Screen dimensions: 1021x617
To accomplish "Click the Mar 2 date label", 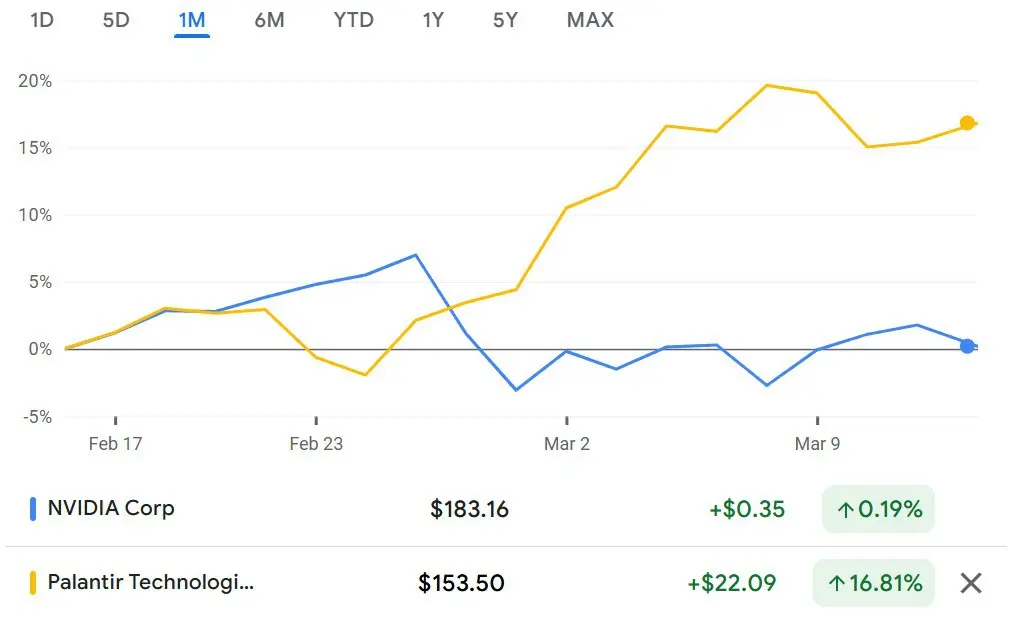I will coord(567,444).
